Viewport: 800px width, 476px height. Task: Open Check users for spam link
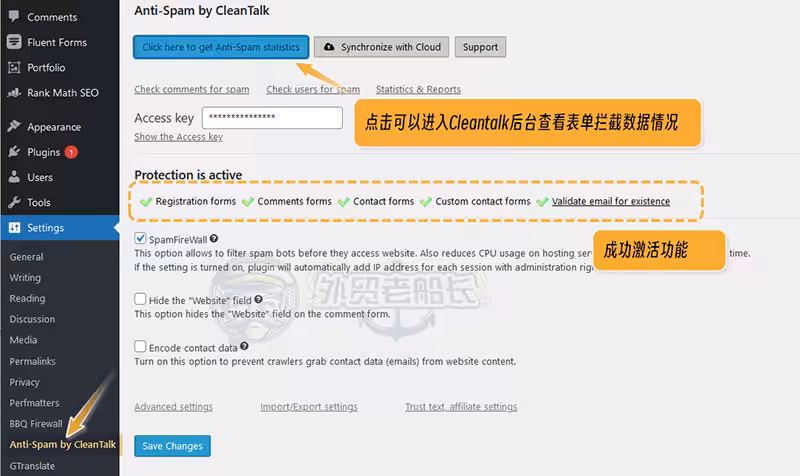[x=313, y=89]
